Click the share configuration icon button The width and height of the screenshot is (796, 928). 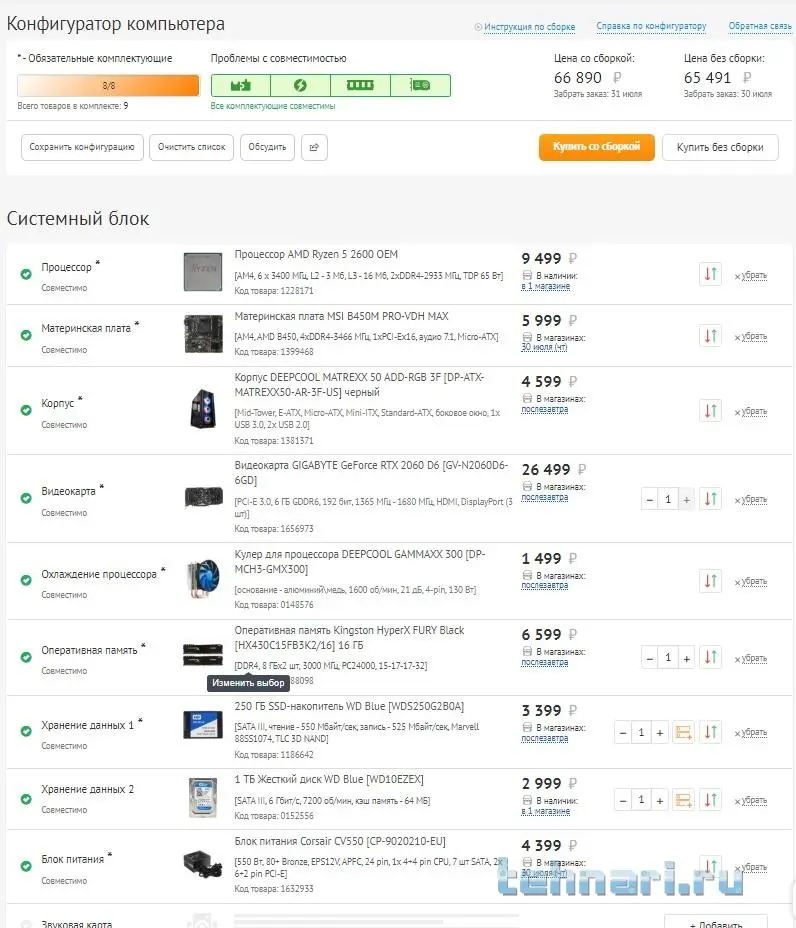click(314, 147)
